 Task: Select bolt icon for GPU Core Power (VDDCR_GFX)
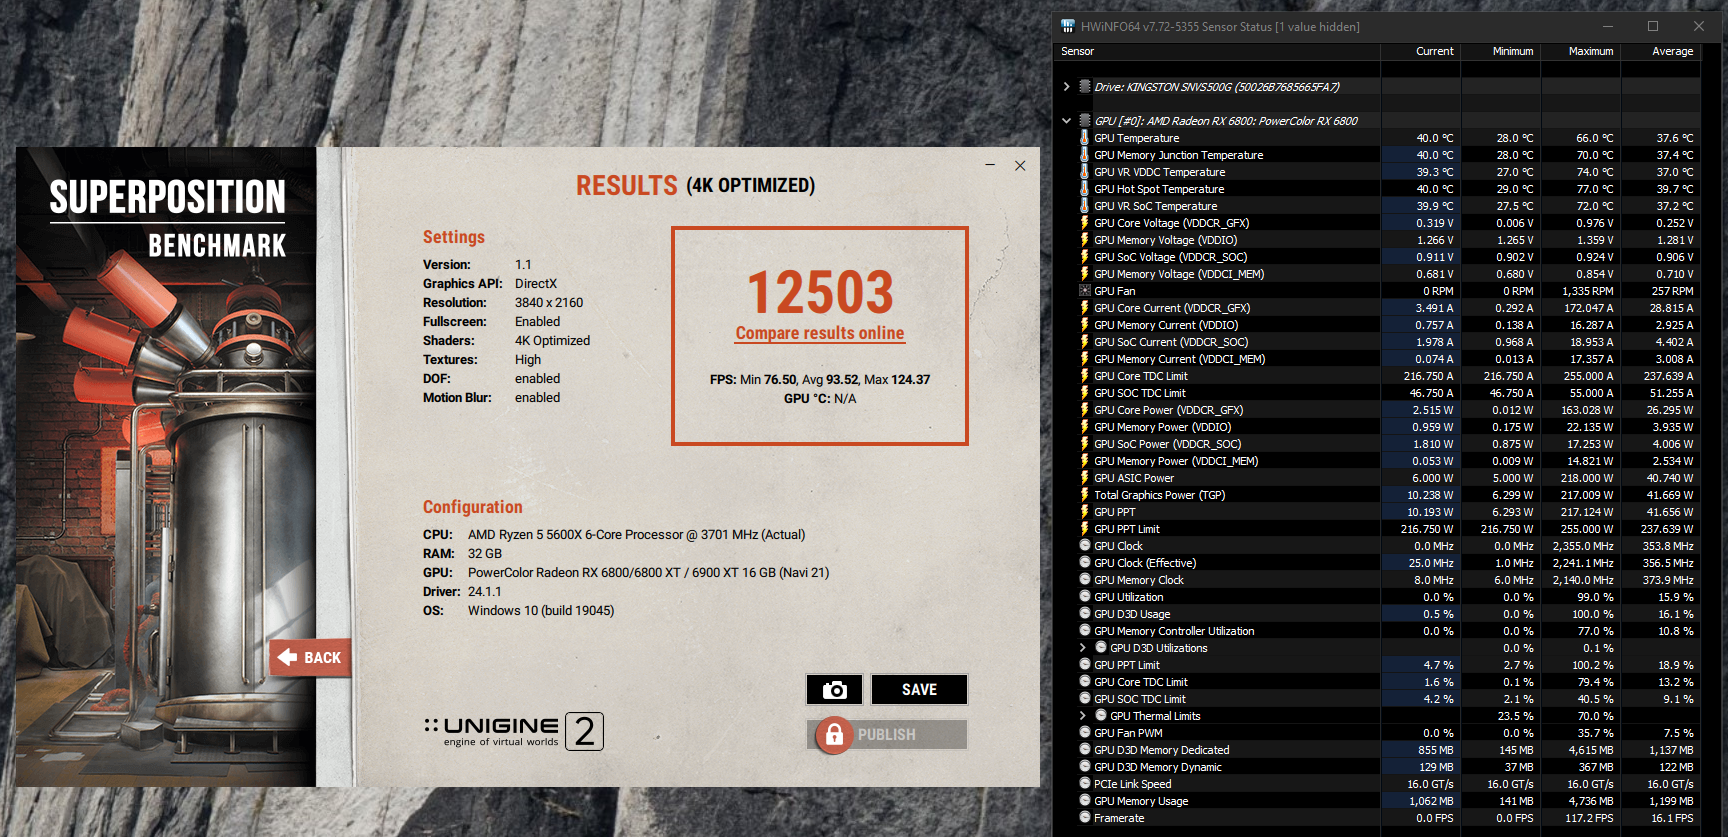1084,410
